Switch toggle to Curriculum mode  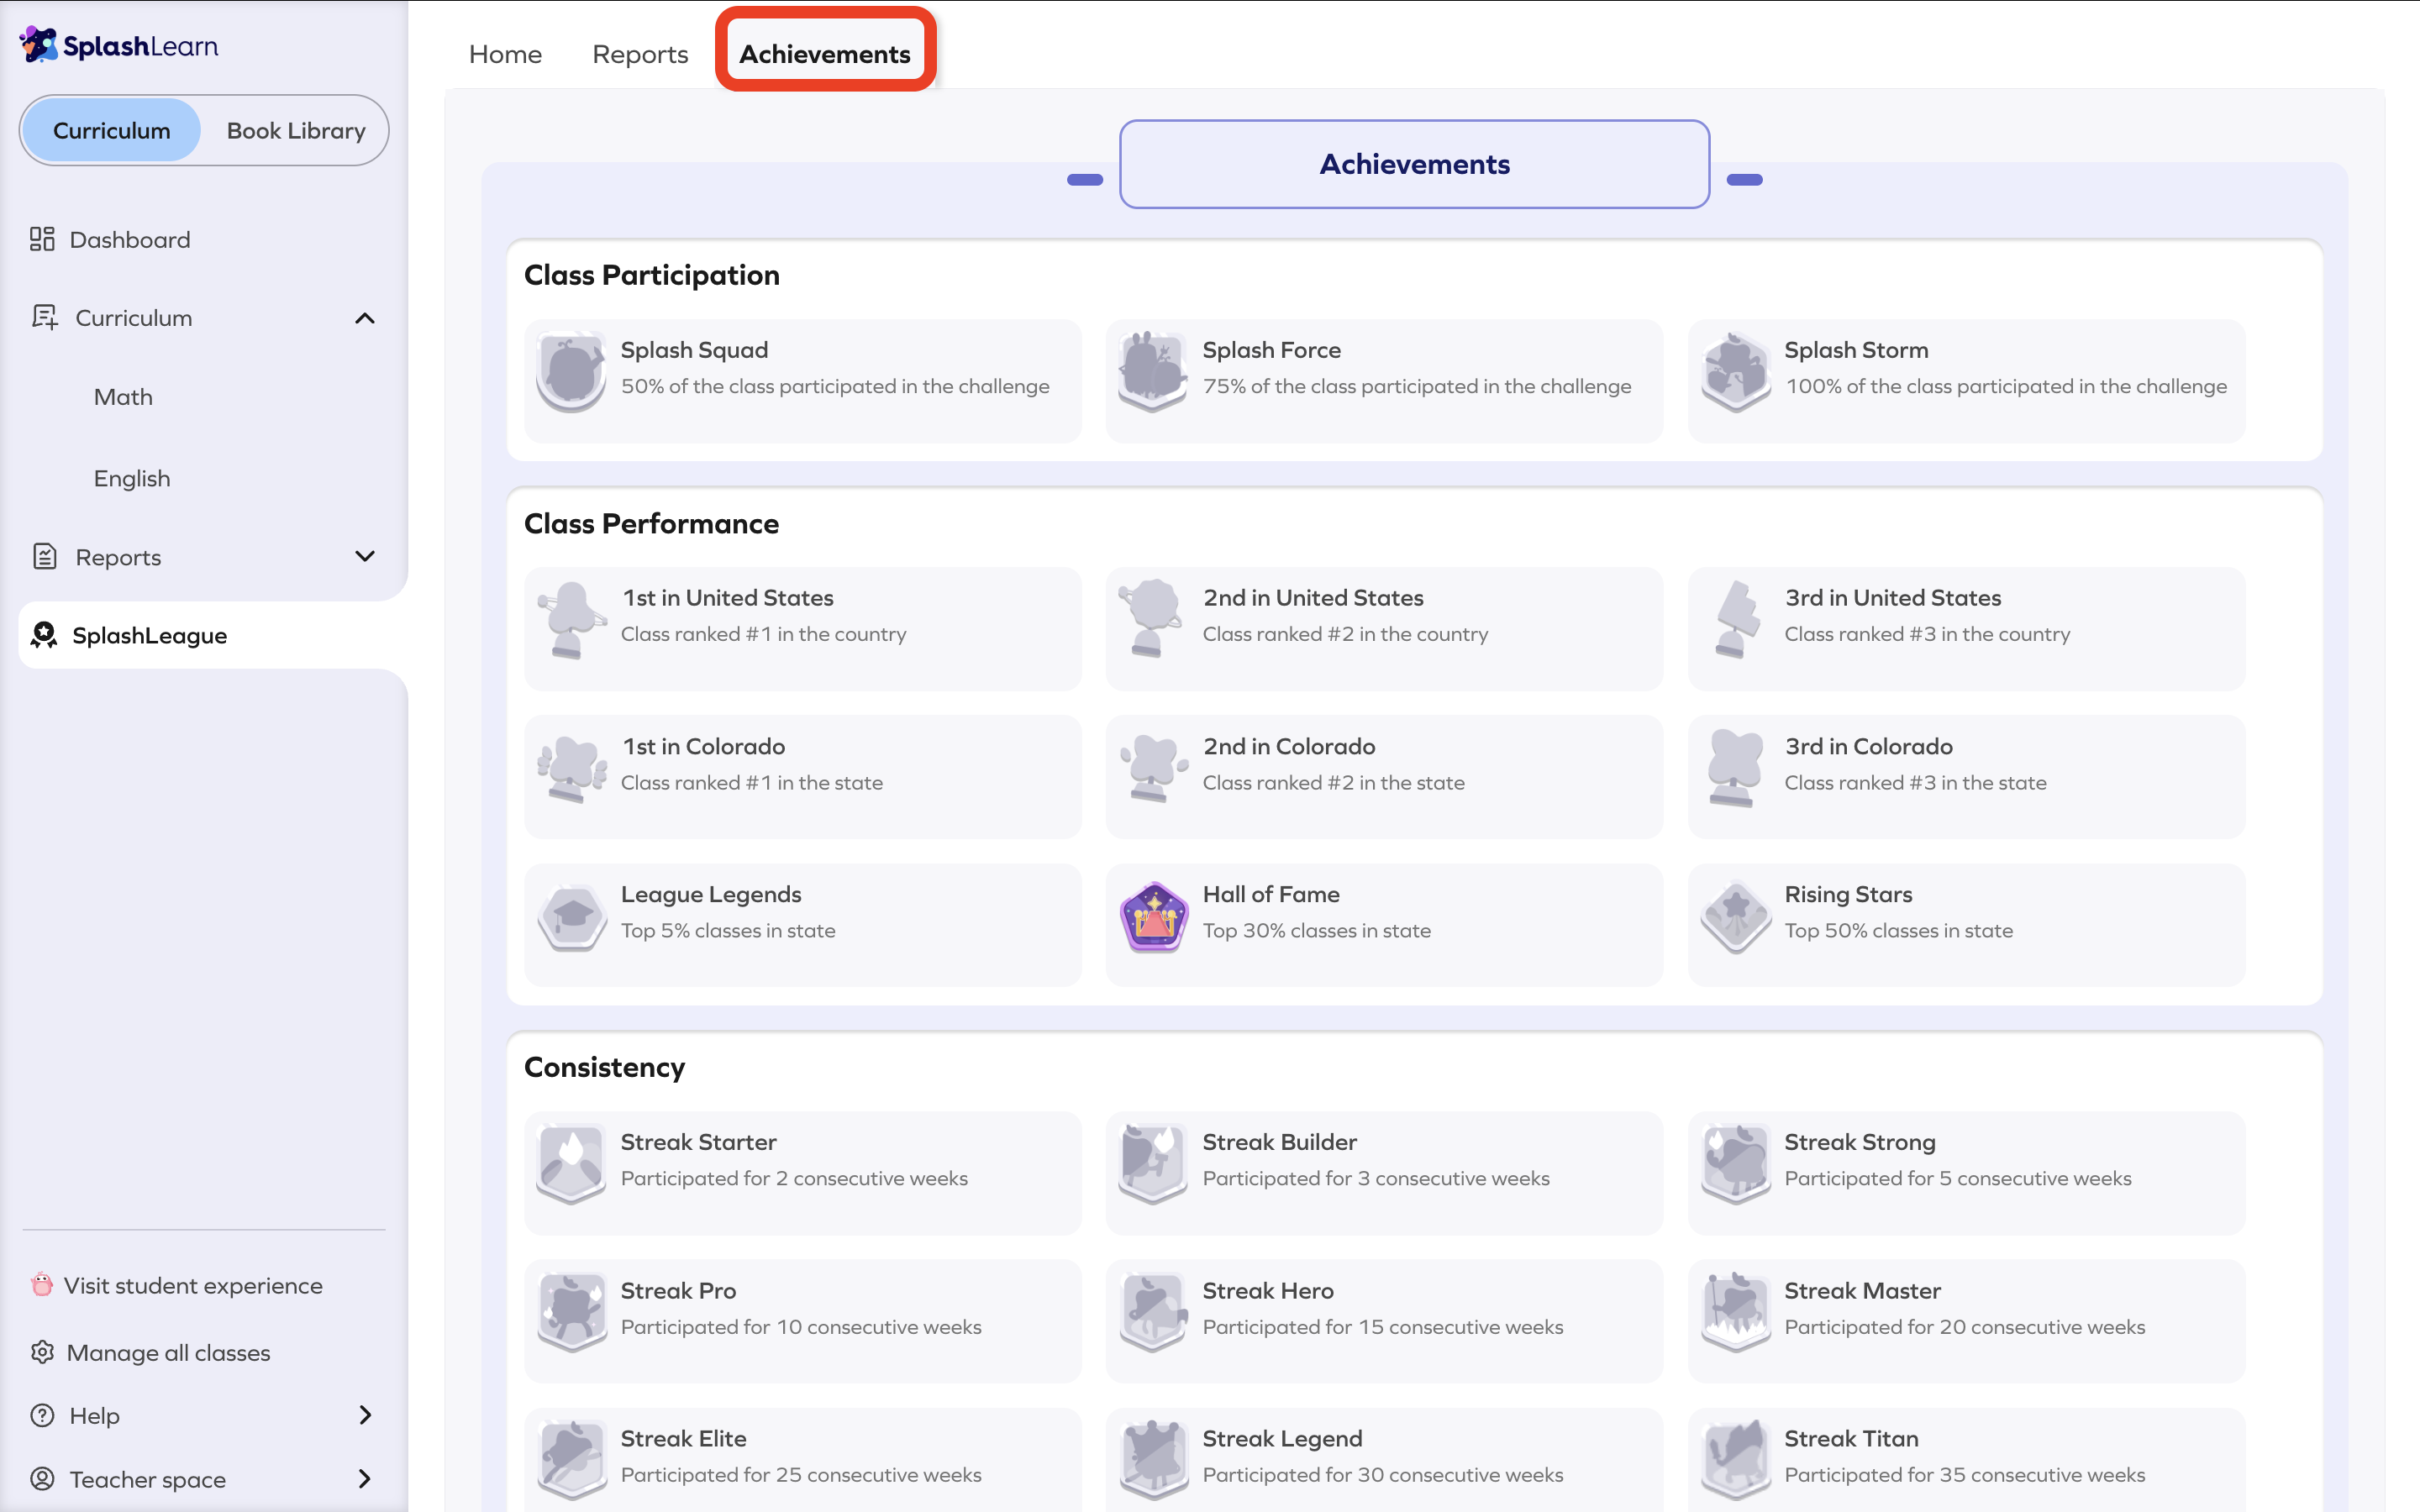112,130
